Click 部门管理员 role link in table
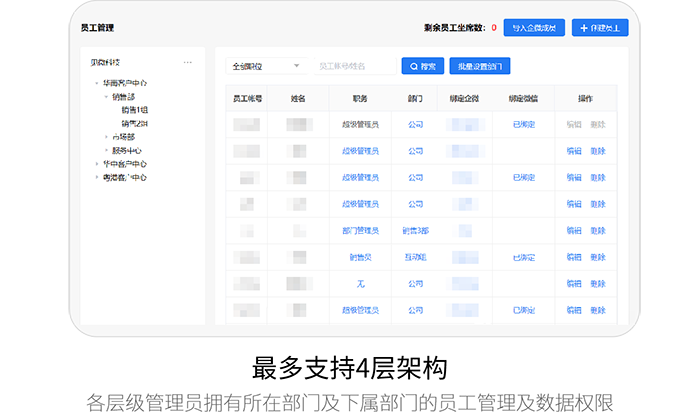This screenshot has width=700, height=419. [360, 231]
